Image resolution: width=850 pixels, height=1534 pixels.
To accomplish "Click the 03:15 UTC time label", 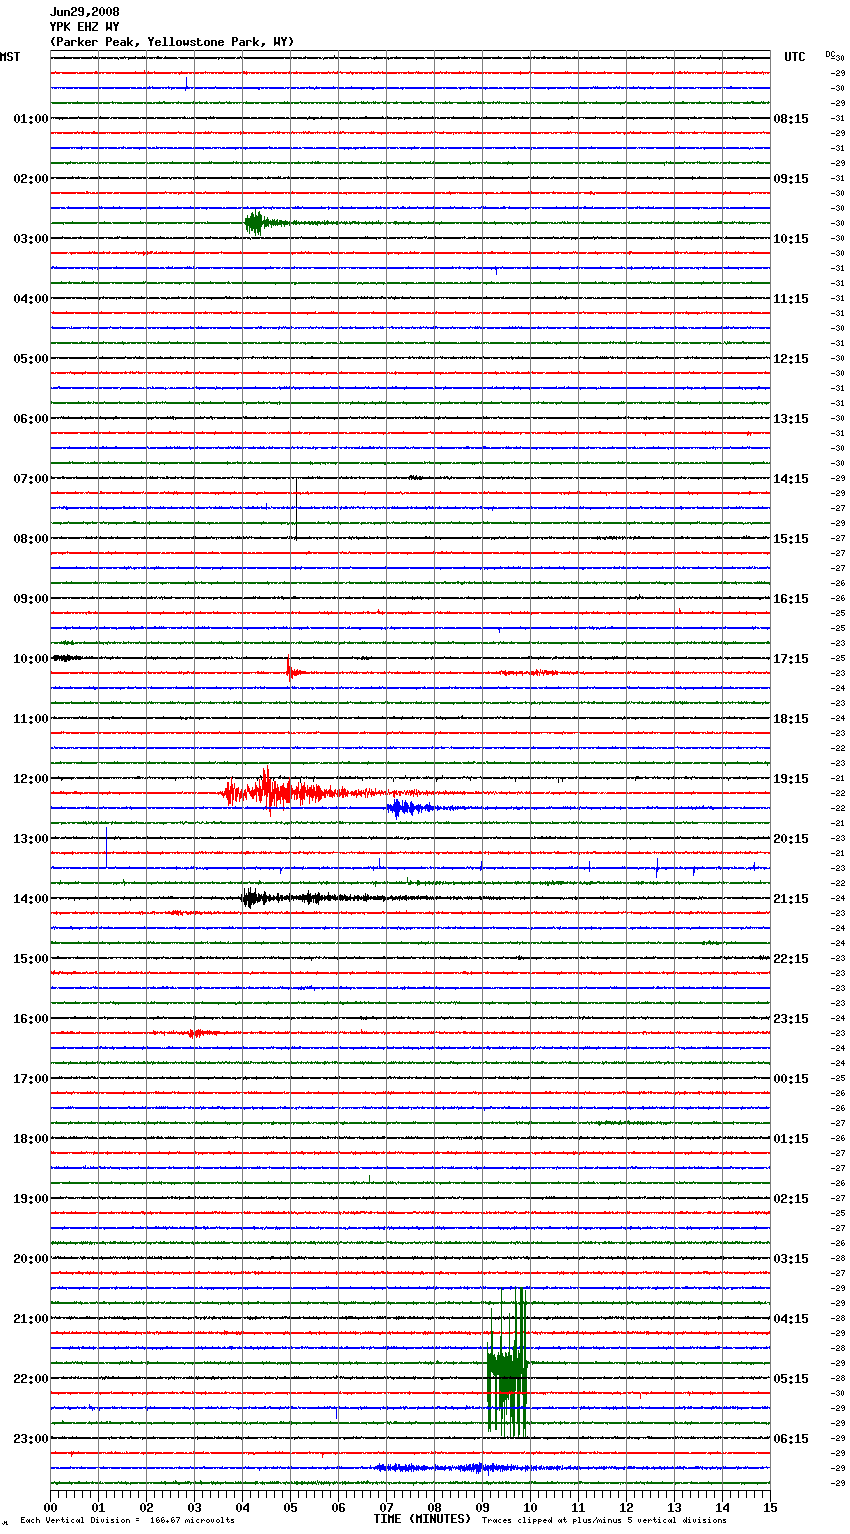I will click(791, 1259).
